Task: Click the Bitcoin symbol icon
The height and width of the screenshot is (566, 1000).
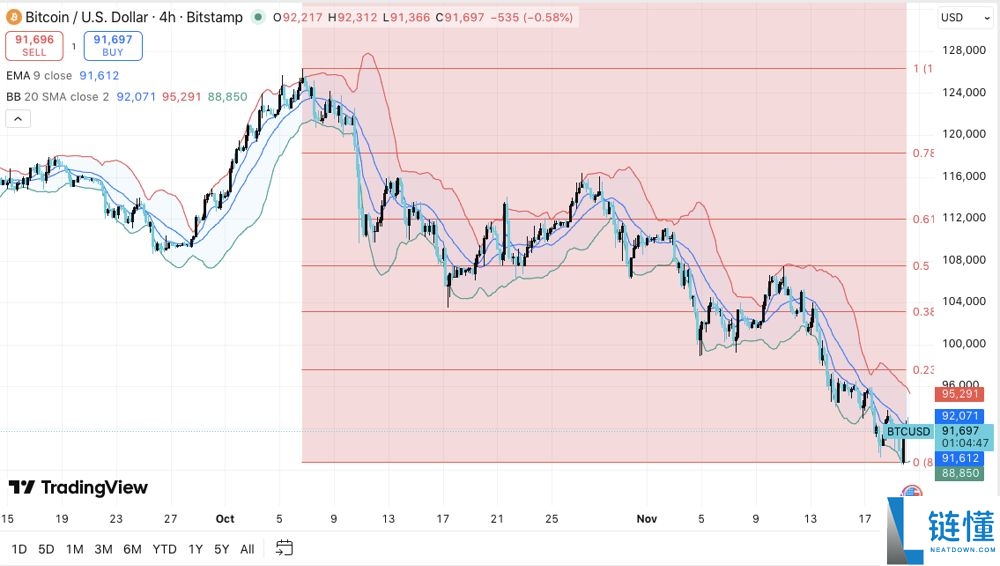Action: click(13, 17)
